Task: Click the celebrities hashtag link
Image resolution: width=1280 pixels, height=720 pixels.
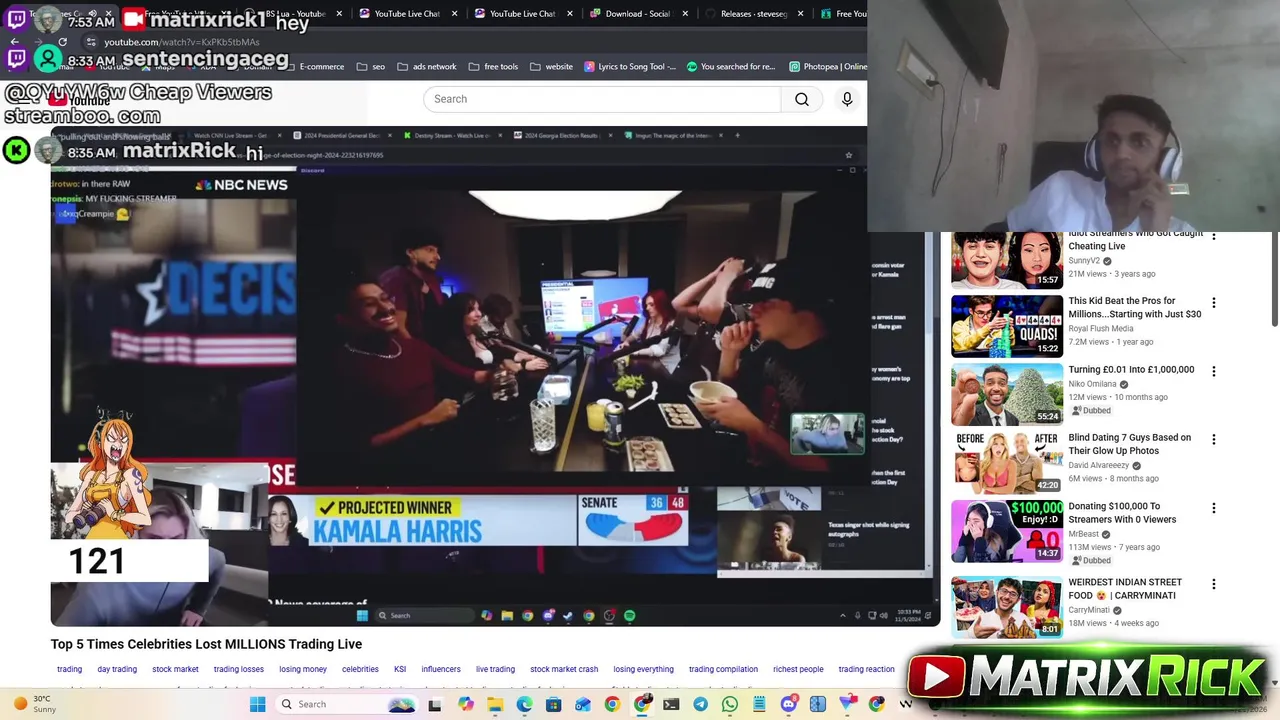Action: [x=360, y=669]
